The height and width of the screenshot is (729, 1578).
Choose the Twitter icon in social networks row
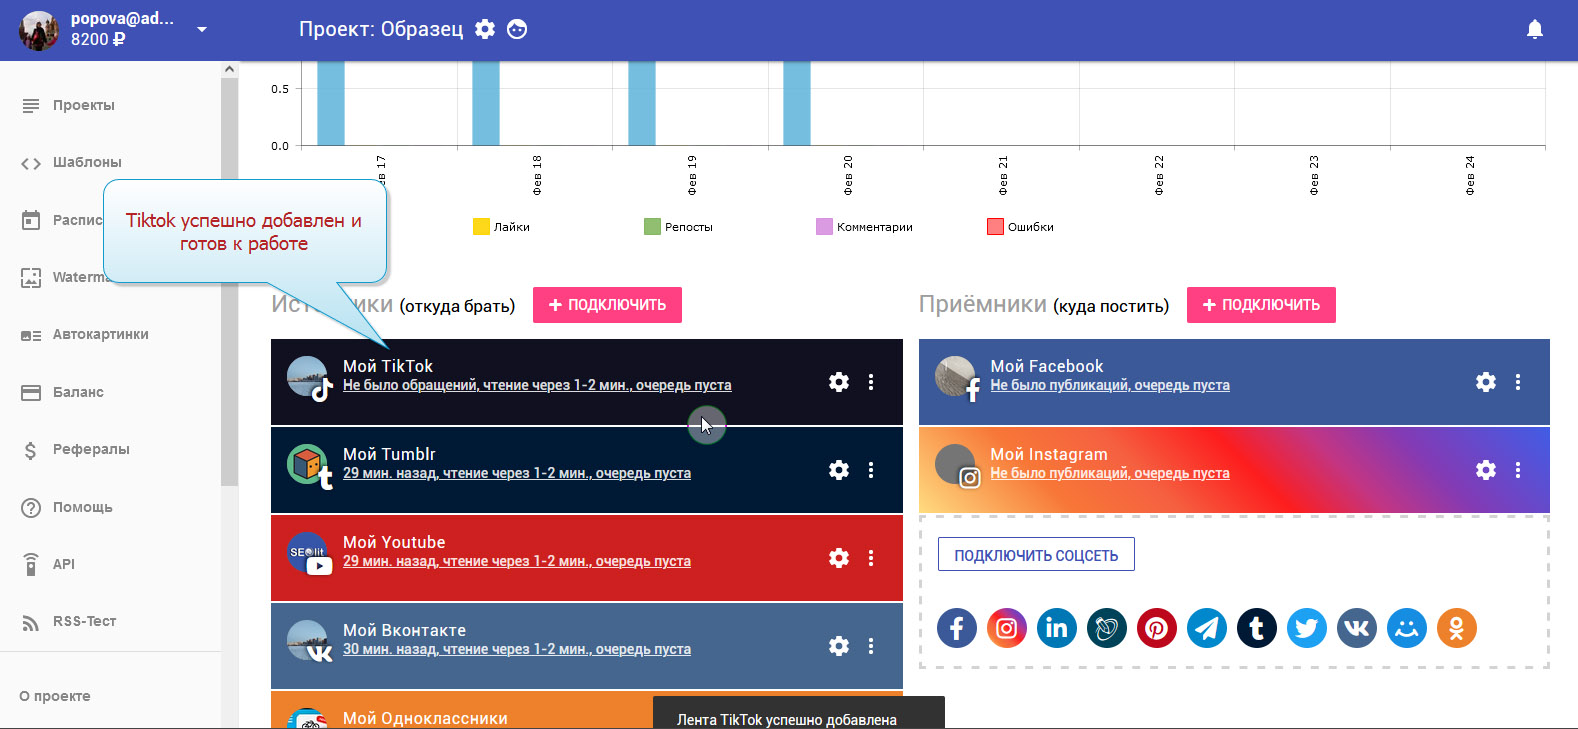coord(1306,628)
